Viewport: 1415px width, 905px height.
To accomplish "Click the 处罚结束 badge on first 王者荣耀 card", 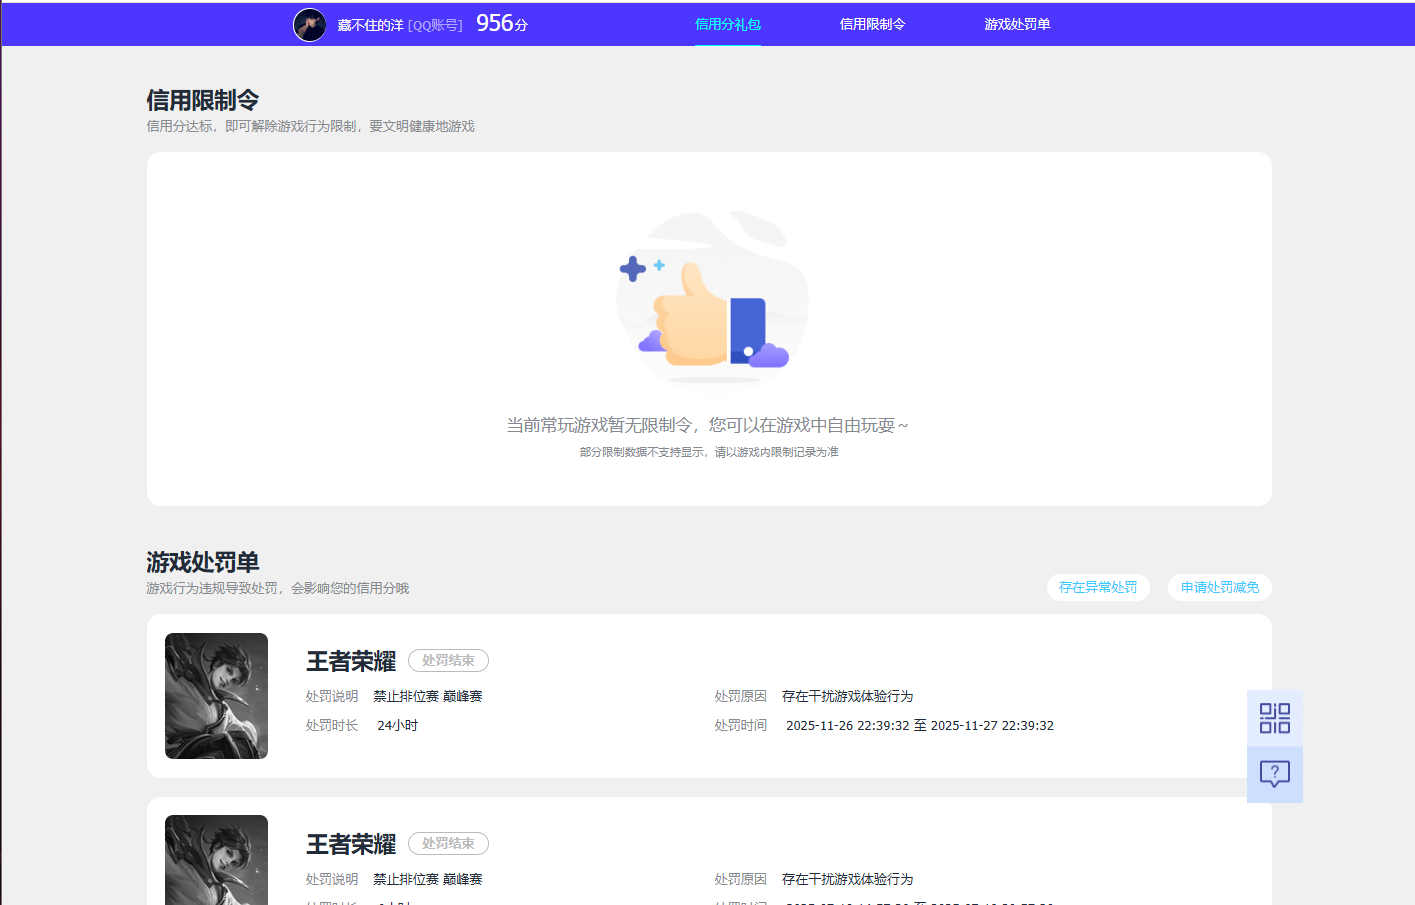I will (448, 660).
